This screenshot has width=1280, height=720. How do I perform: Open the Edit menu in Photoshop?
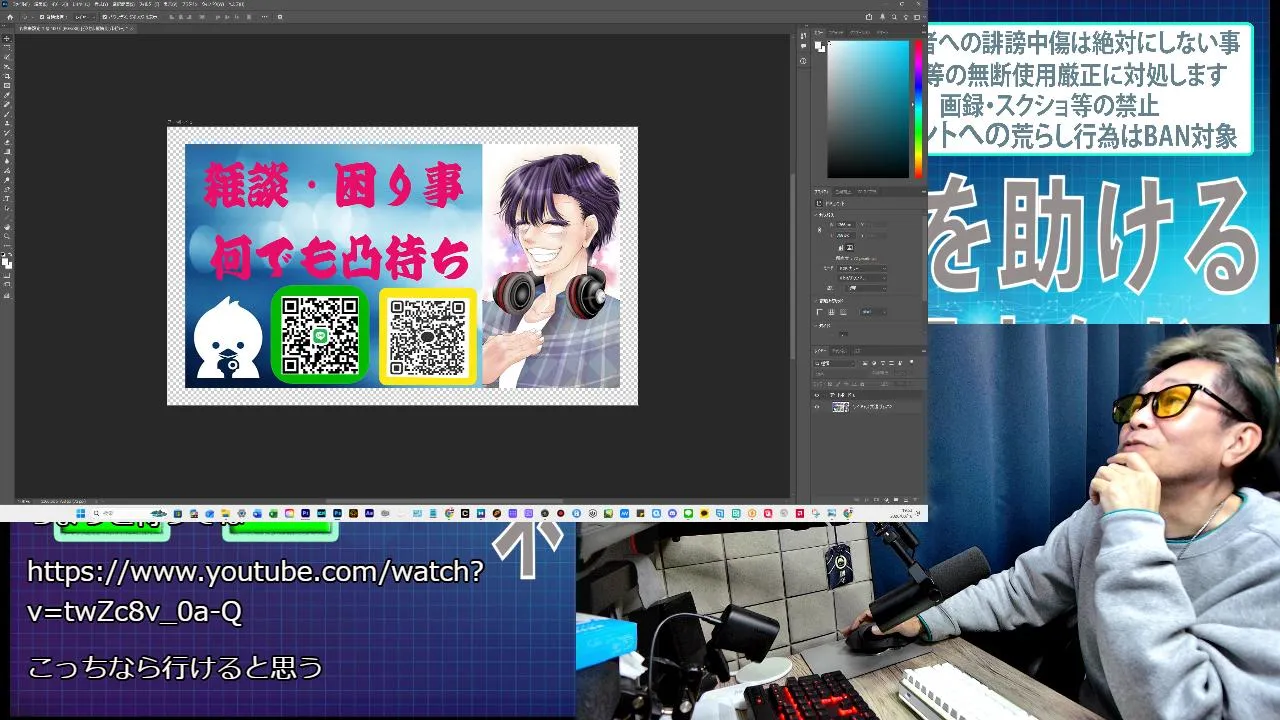point(40,4)
